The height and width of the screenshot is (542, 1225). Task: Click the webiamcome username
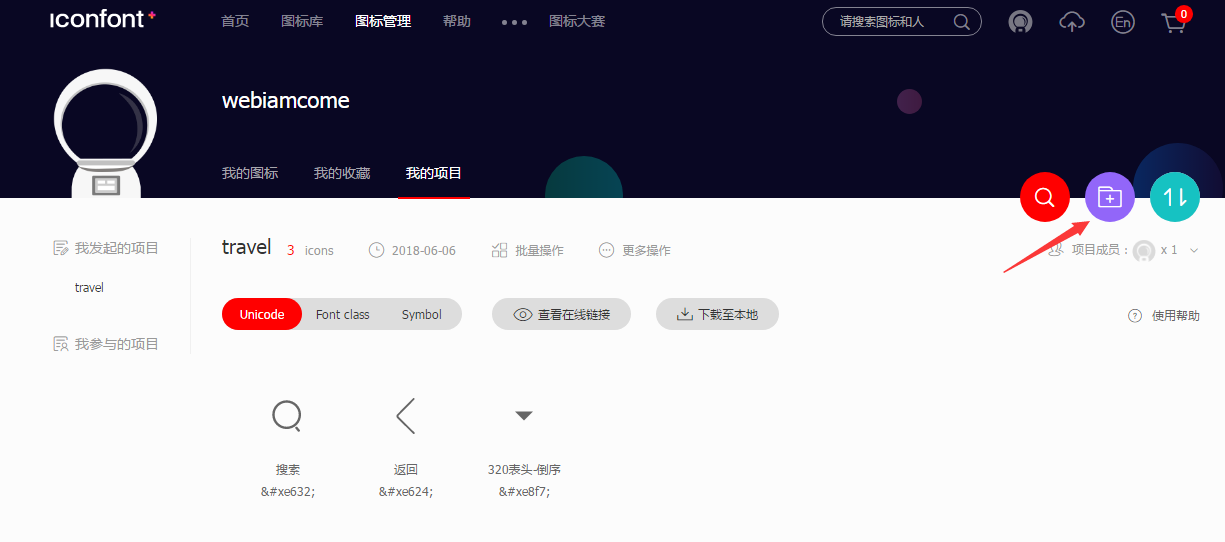click(286, 101)
